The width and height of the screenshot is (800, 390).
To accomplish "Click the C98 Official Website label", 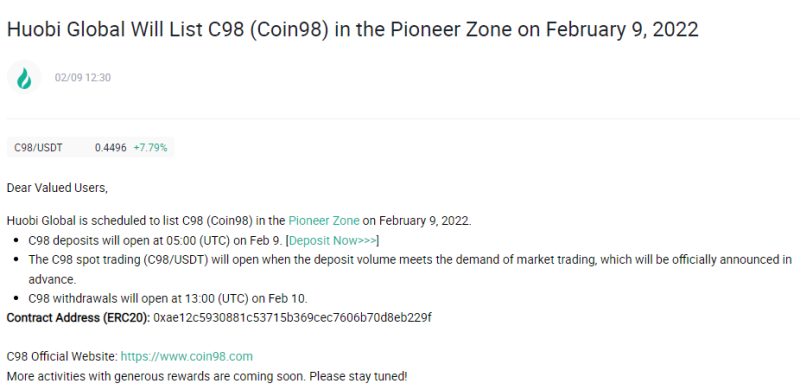I will (x=62, y=356).
